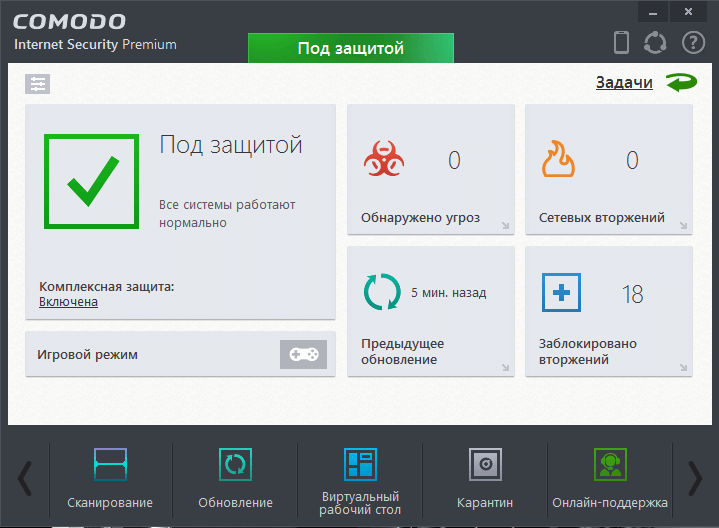This screenshot has width=719, height=528.
Task: Toggle game mode with gamepad button
Action: pos(304,354)
